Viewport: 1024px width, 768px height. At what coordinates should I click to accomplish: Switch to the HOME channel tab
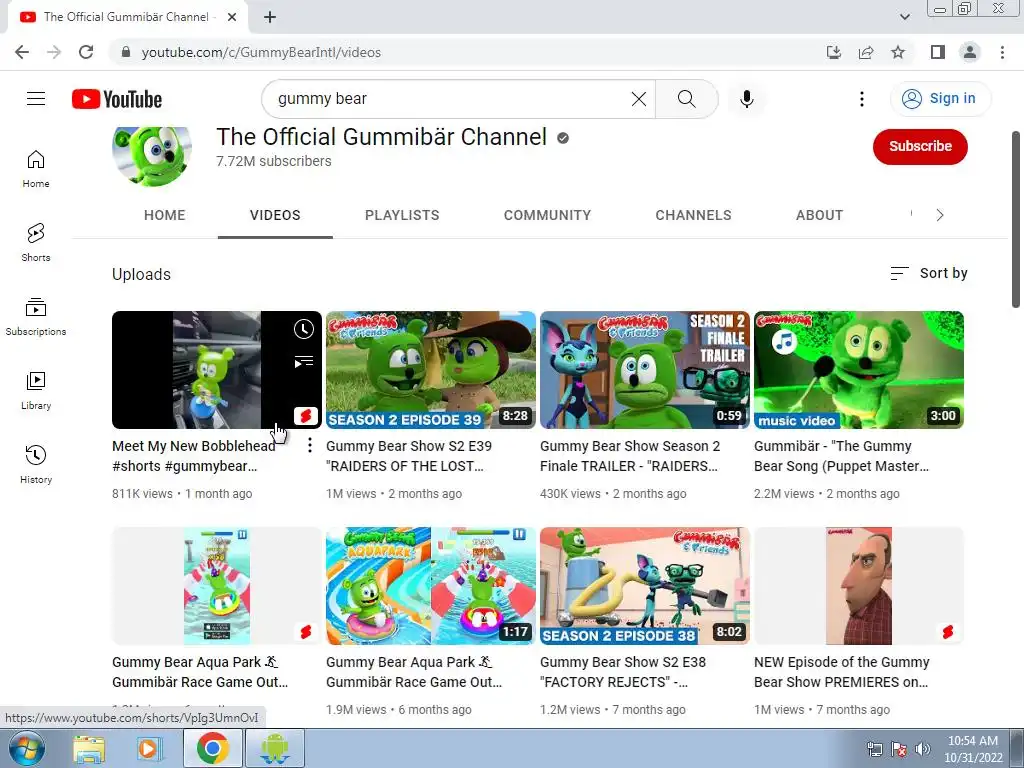[x=165, y=216]
